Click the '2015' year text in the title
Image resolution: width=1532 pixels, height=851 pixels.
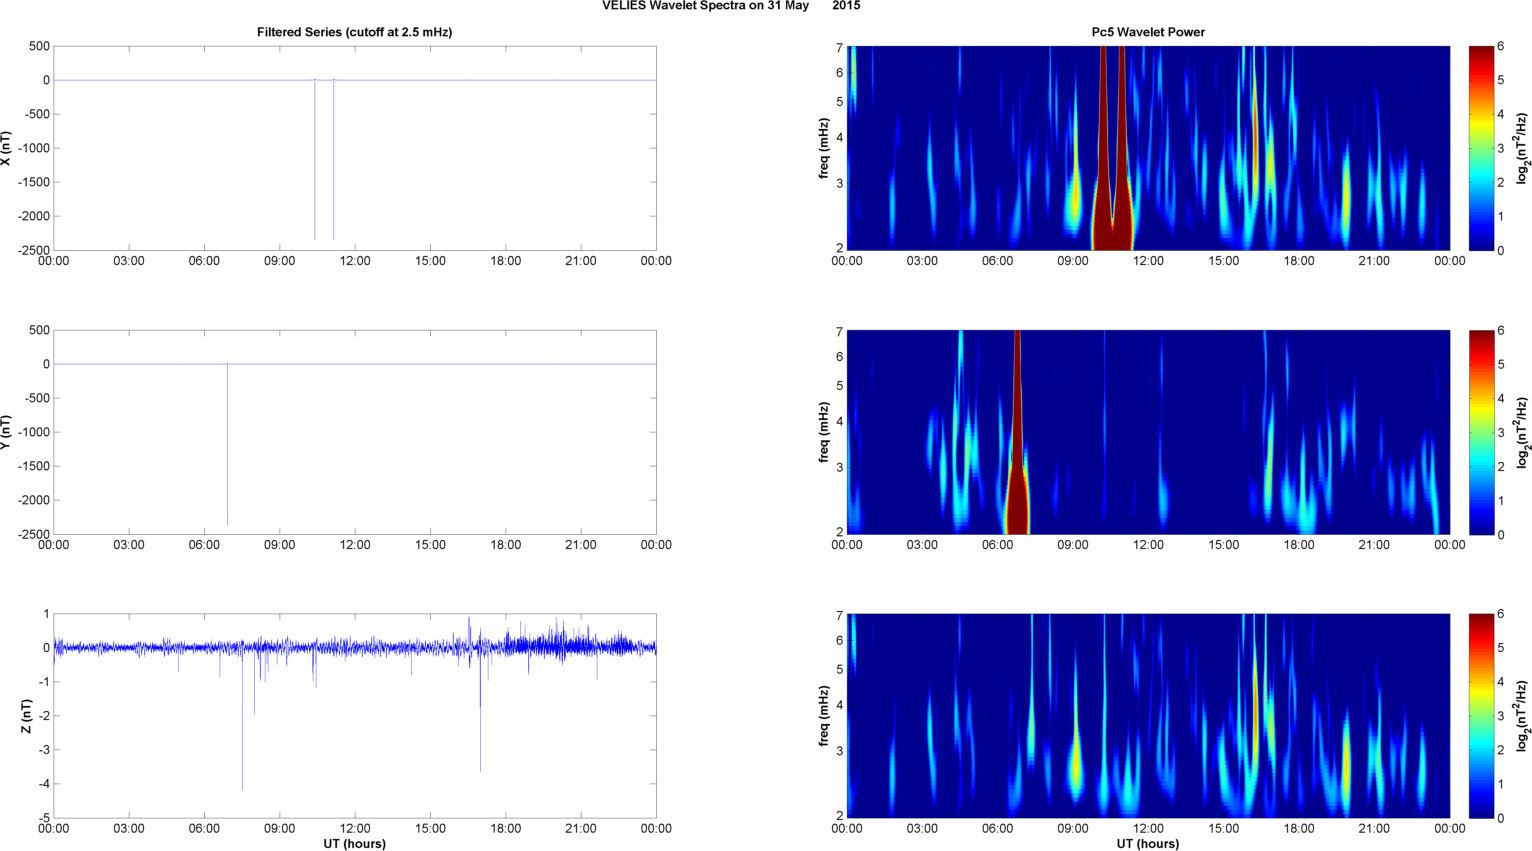click(x=846, y=6)
